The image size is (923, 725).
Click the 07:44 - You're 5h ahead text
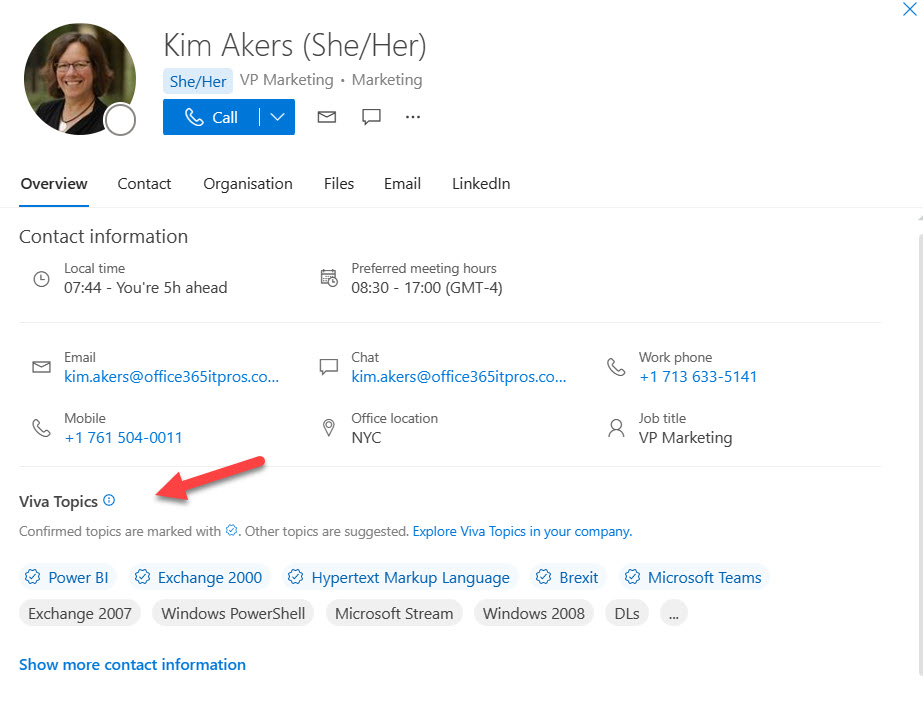[x=145, y=288]
